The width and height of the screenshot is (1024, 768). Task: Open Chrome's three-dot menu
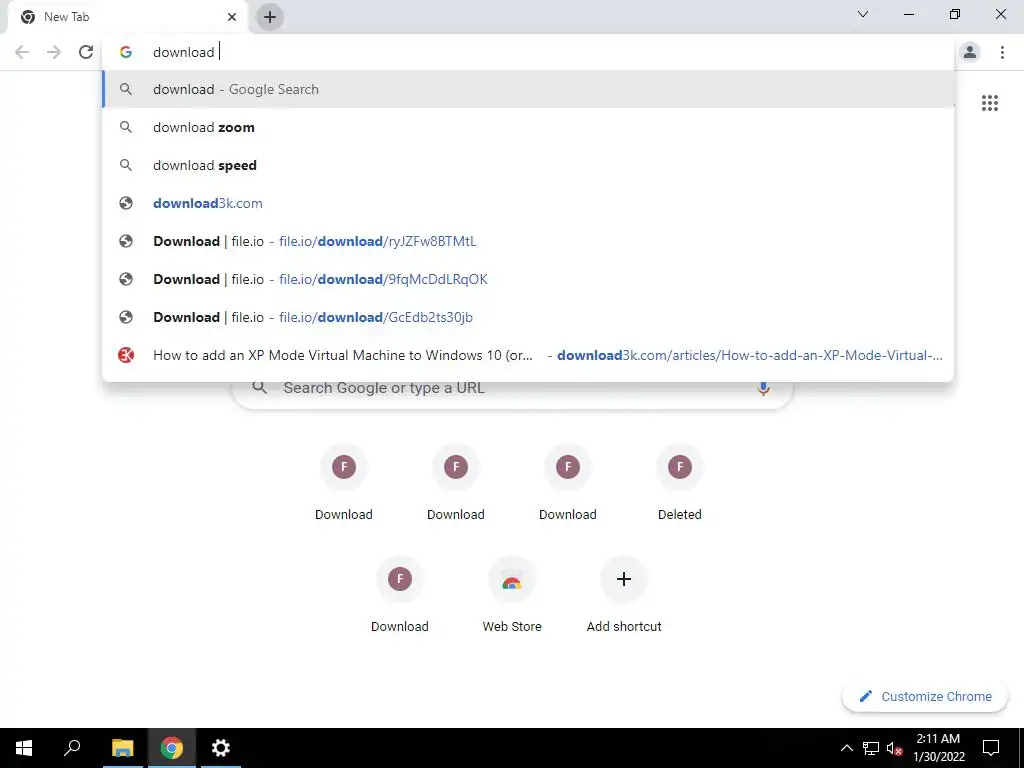pos(1002,52)
